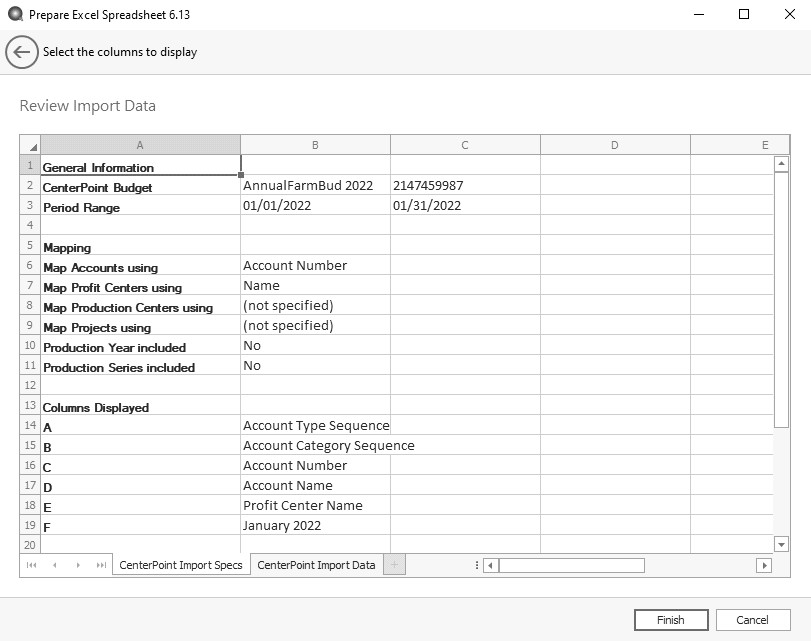The width and height of the screenshot is (811, 641).
Task: Switch to CenterPoint Import Data tab
Action: [x=316, y=565]
